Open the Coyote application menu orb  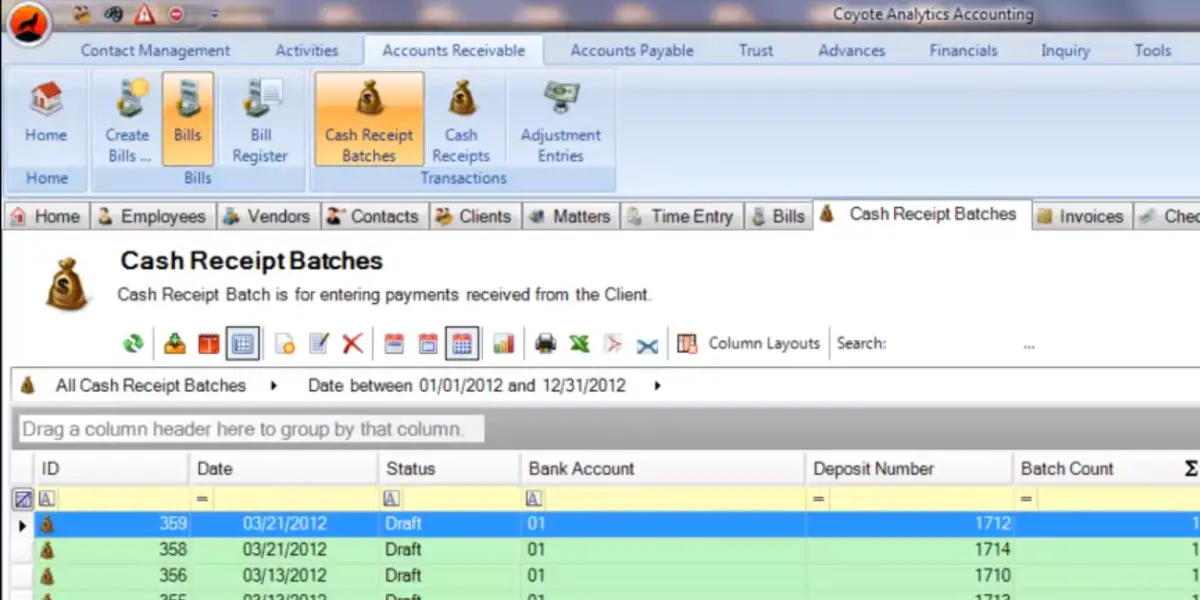point(27,22)
